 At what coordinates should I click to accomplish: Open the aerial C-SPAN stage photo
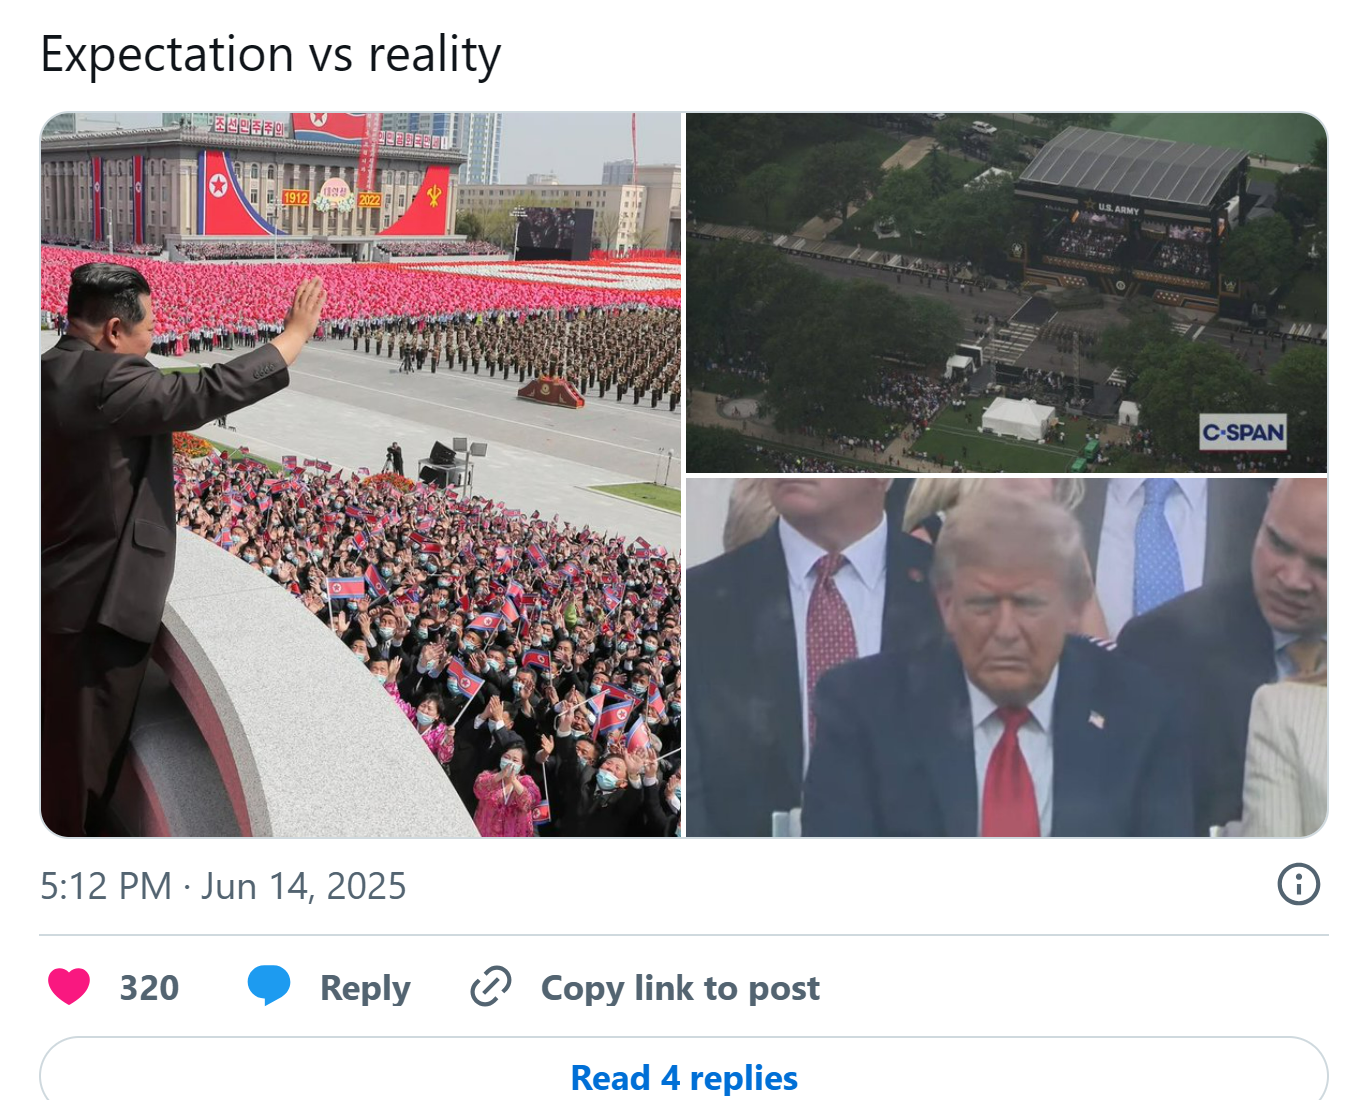[1006, 292]
